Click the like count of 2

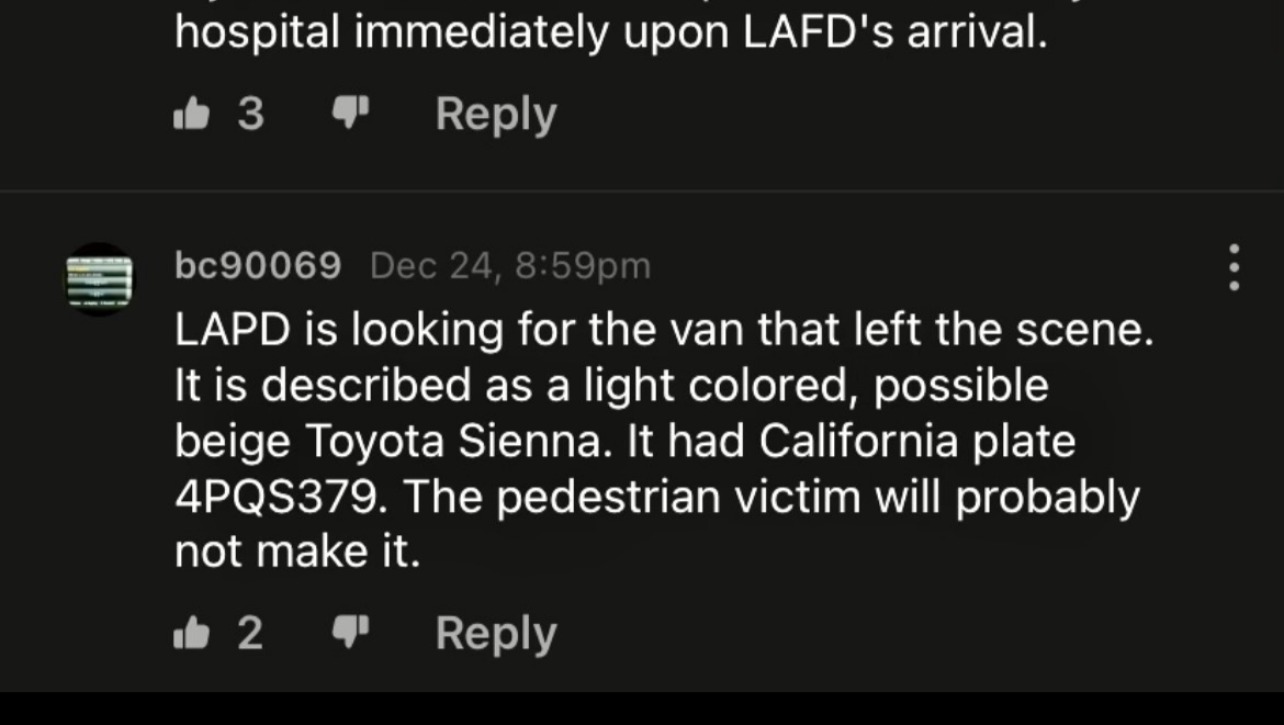point(251,634)
